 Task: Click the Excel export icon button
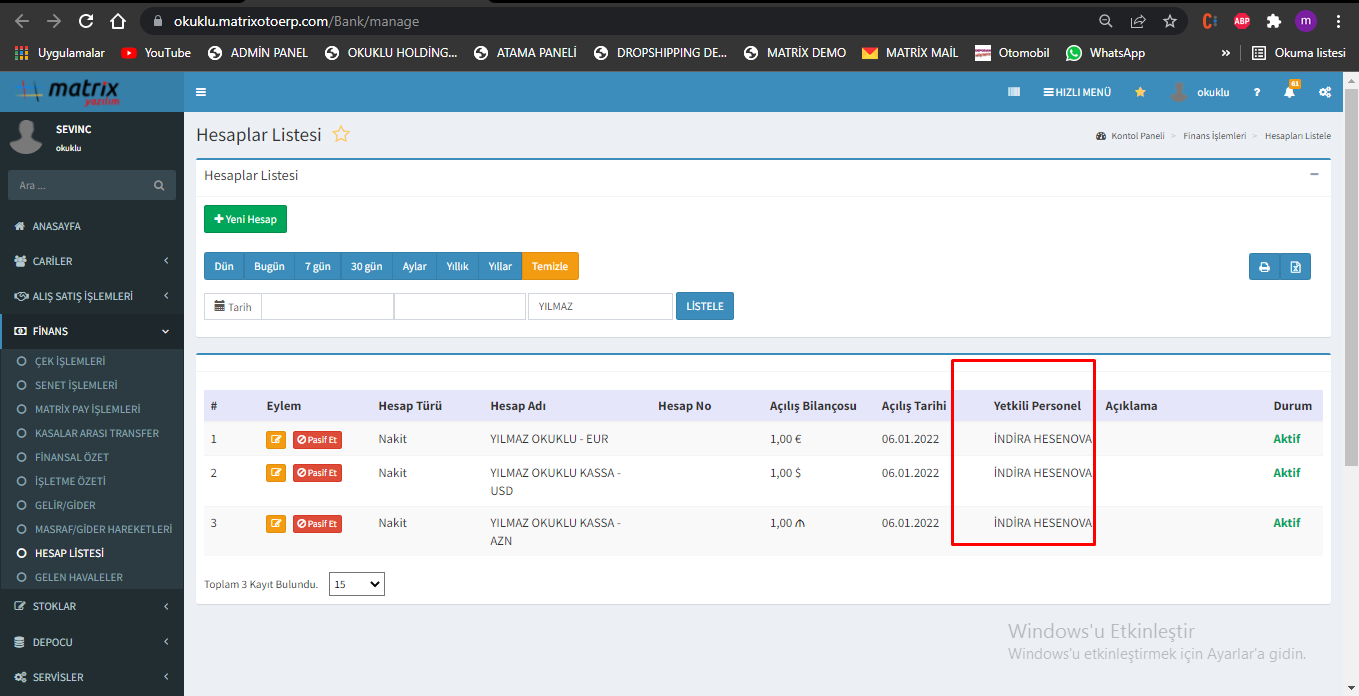(1295, 267)
